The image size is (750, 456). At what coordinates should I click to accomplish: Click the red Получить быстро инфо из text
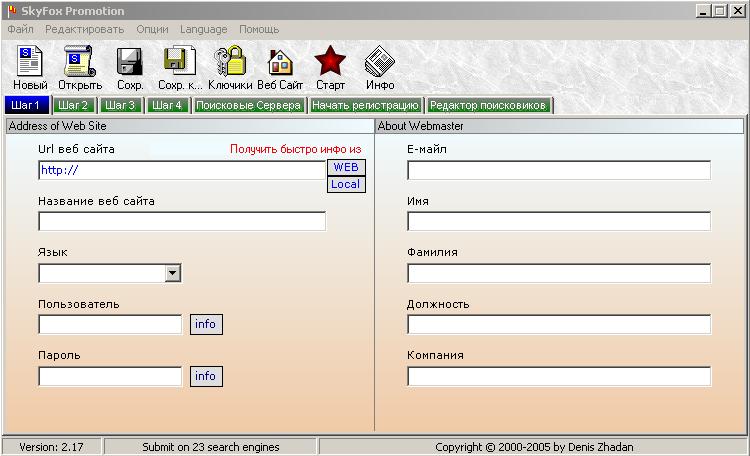pos(296,149)
